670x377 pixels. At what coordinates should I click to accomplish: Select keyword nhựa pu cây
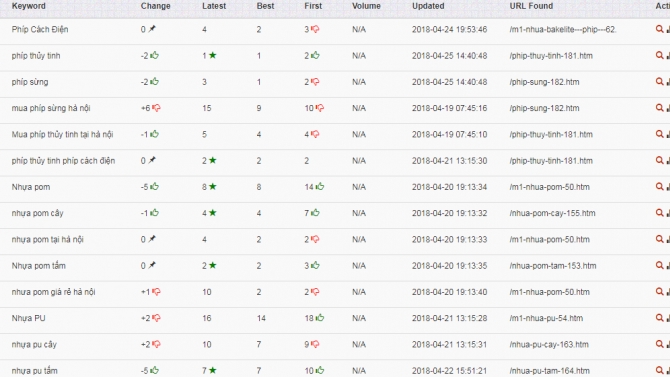34,345
